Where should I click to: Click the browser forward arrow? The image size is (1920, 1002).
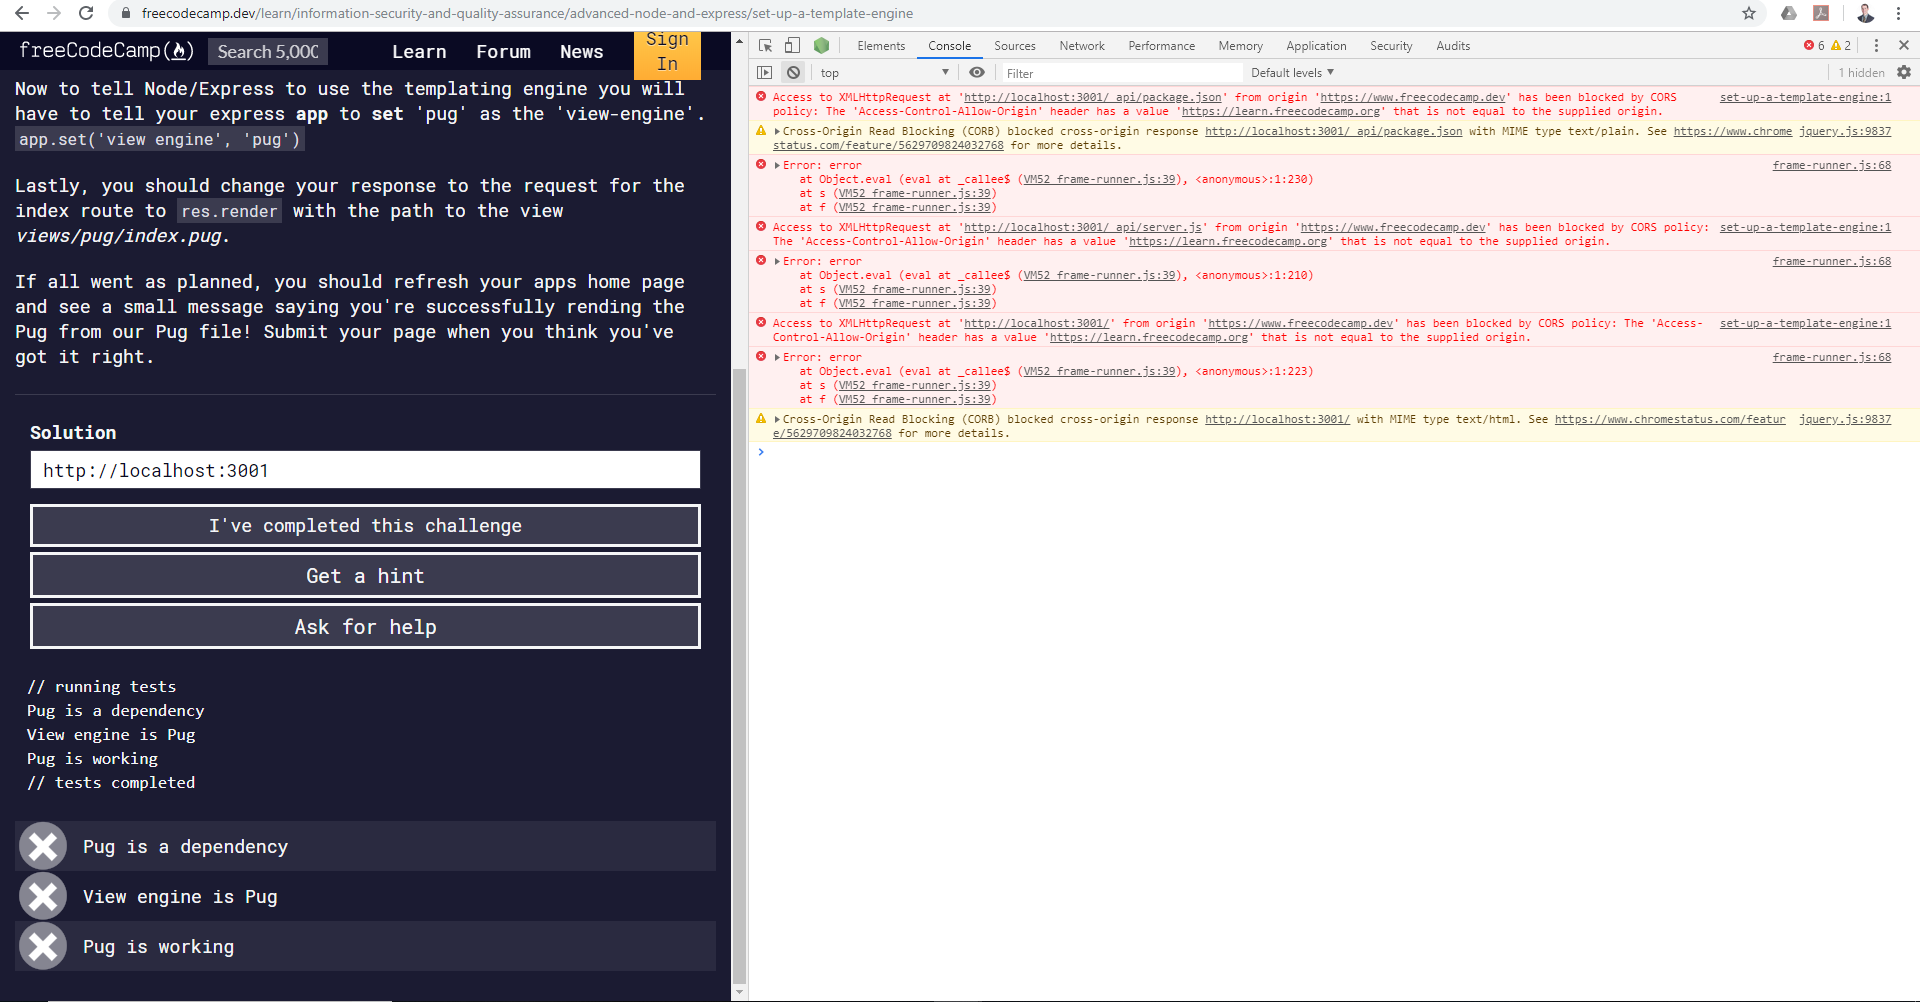(54, 13)
